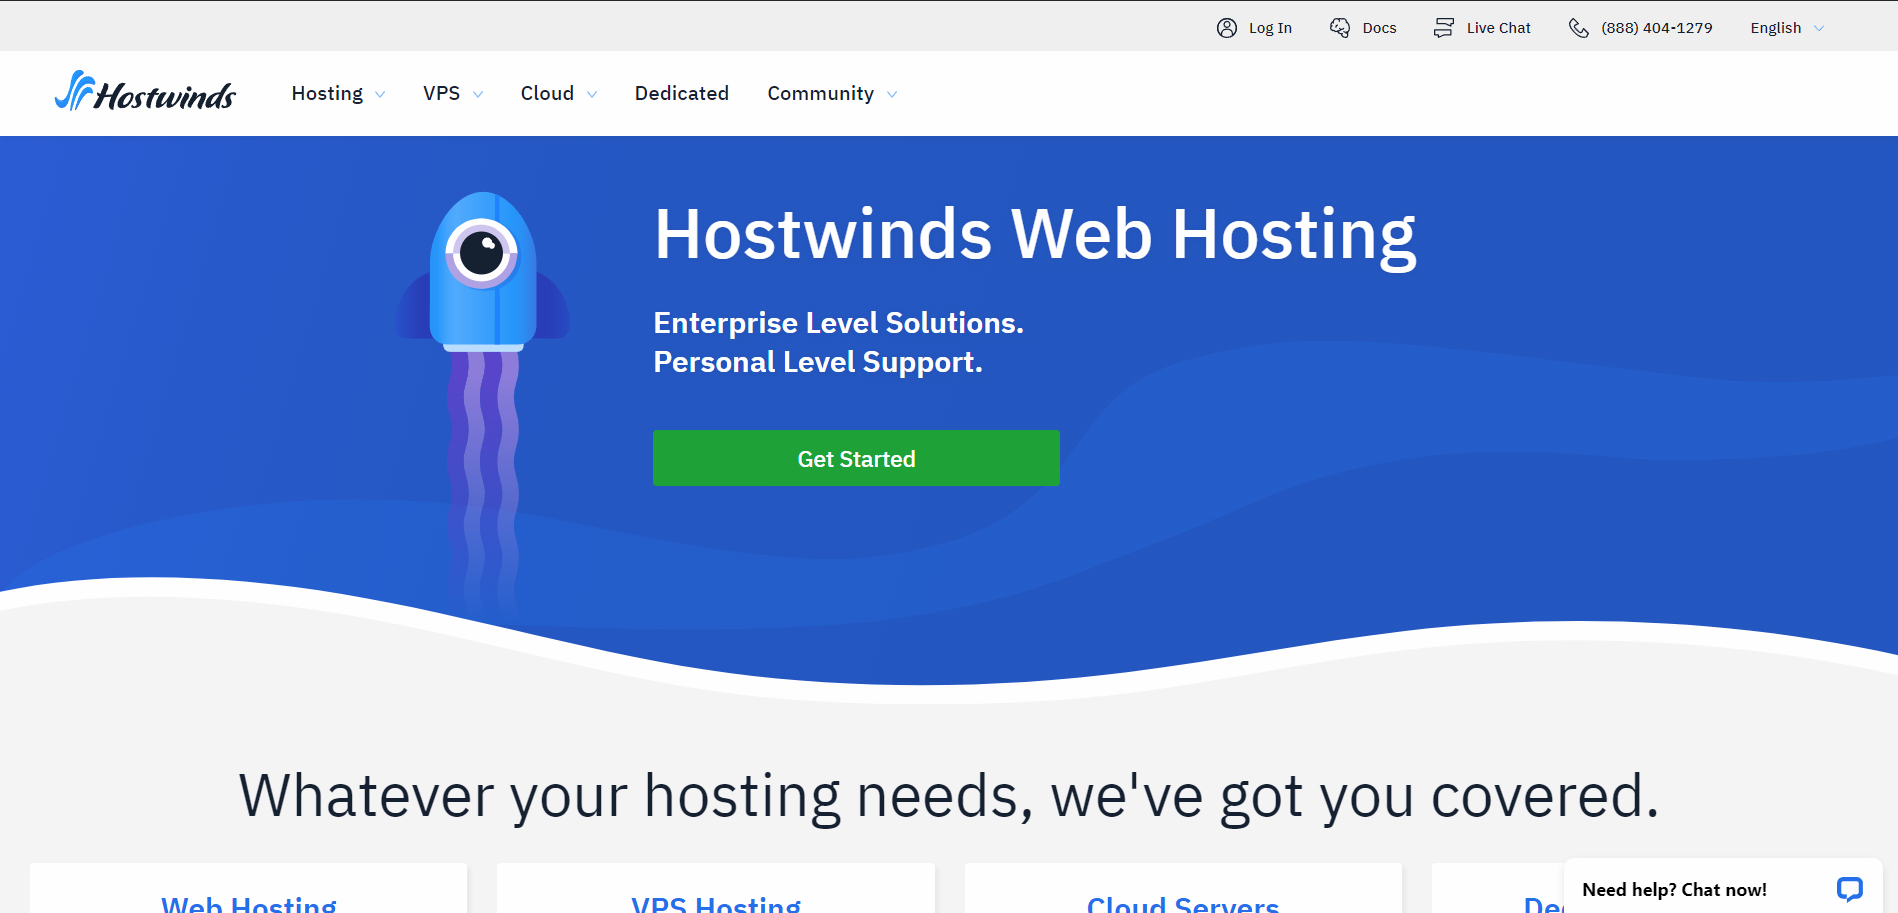Viewport: 1898px width, 913px height.
Task: Open the Web Hosting card link
Action: coord(249,903)
